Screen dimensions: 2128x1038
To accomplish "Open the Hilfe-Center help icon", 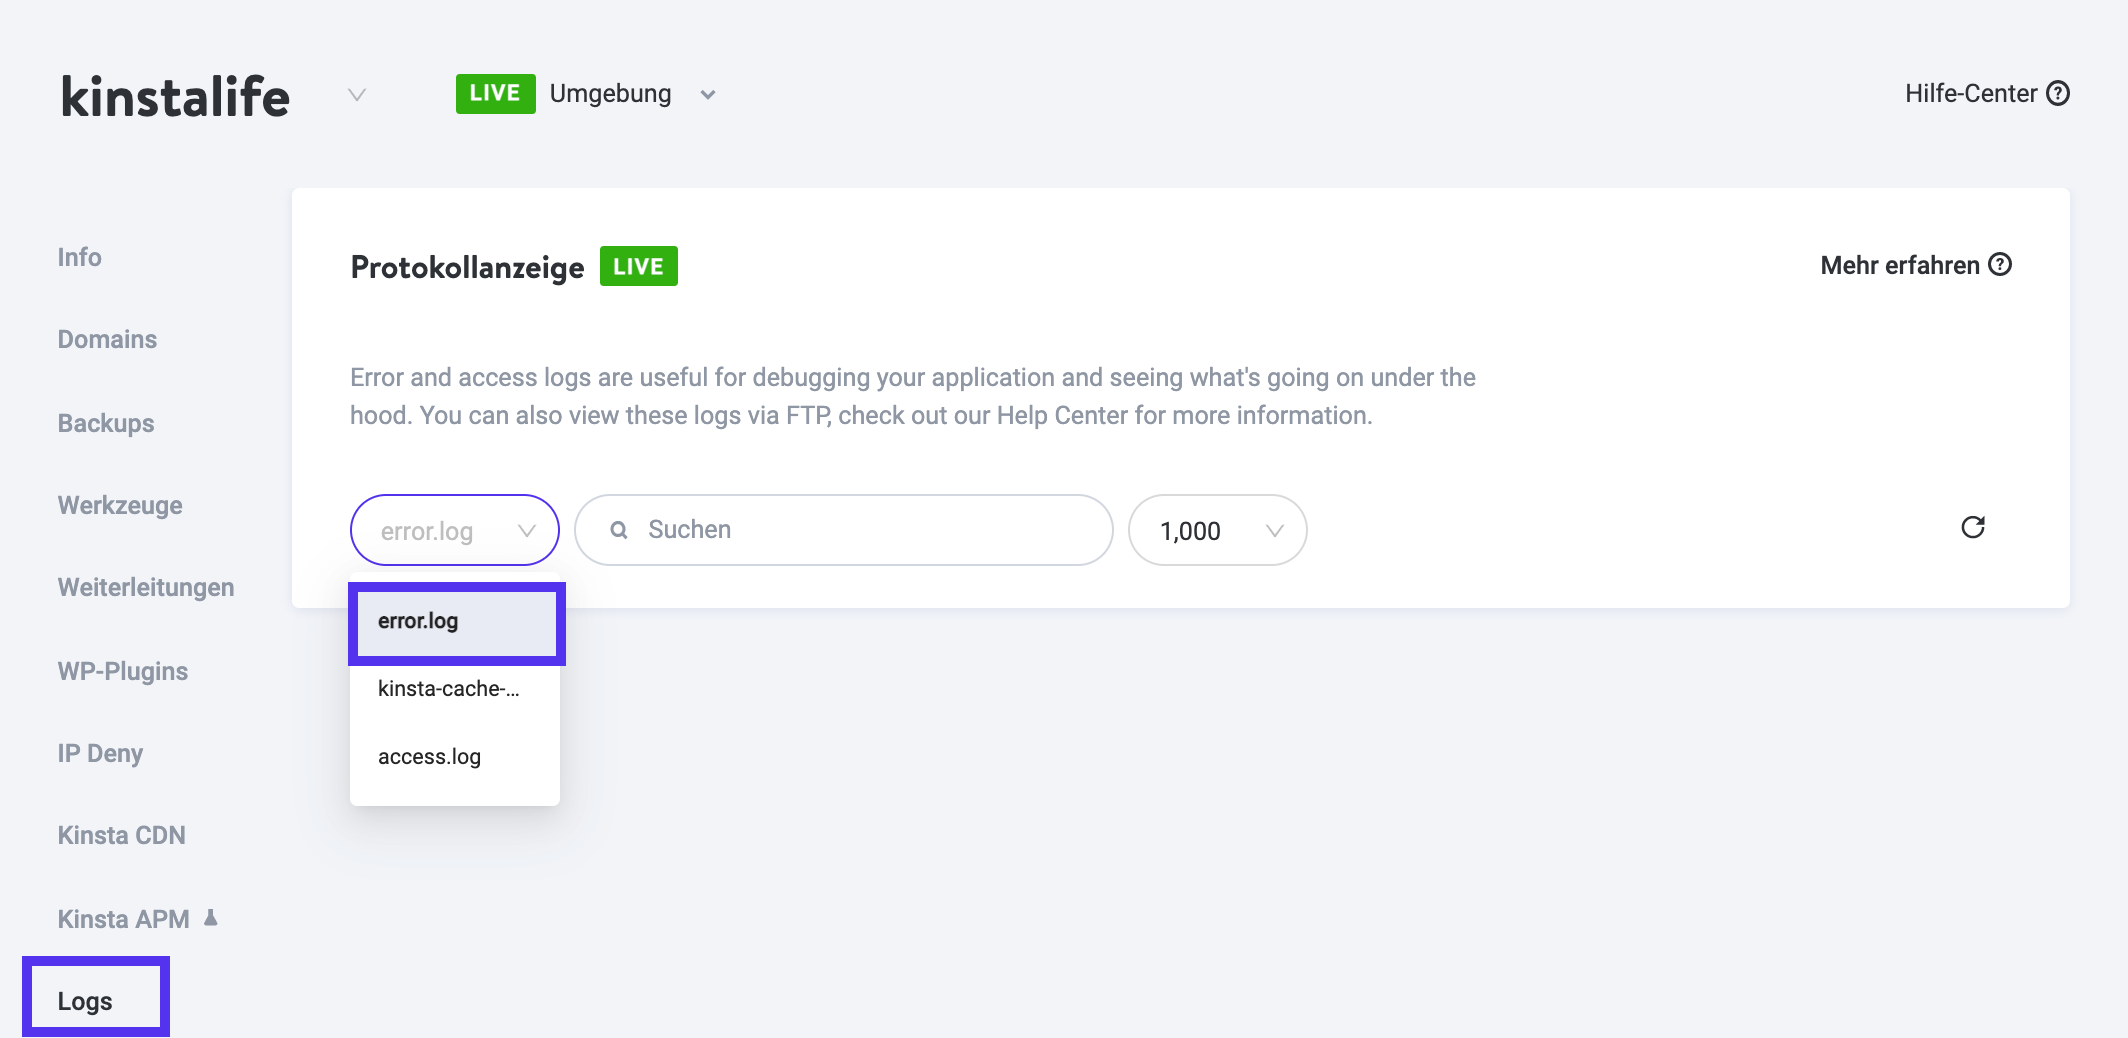I will 2060,93.
